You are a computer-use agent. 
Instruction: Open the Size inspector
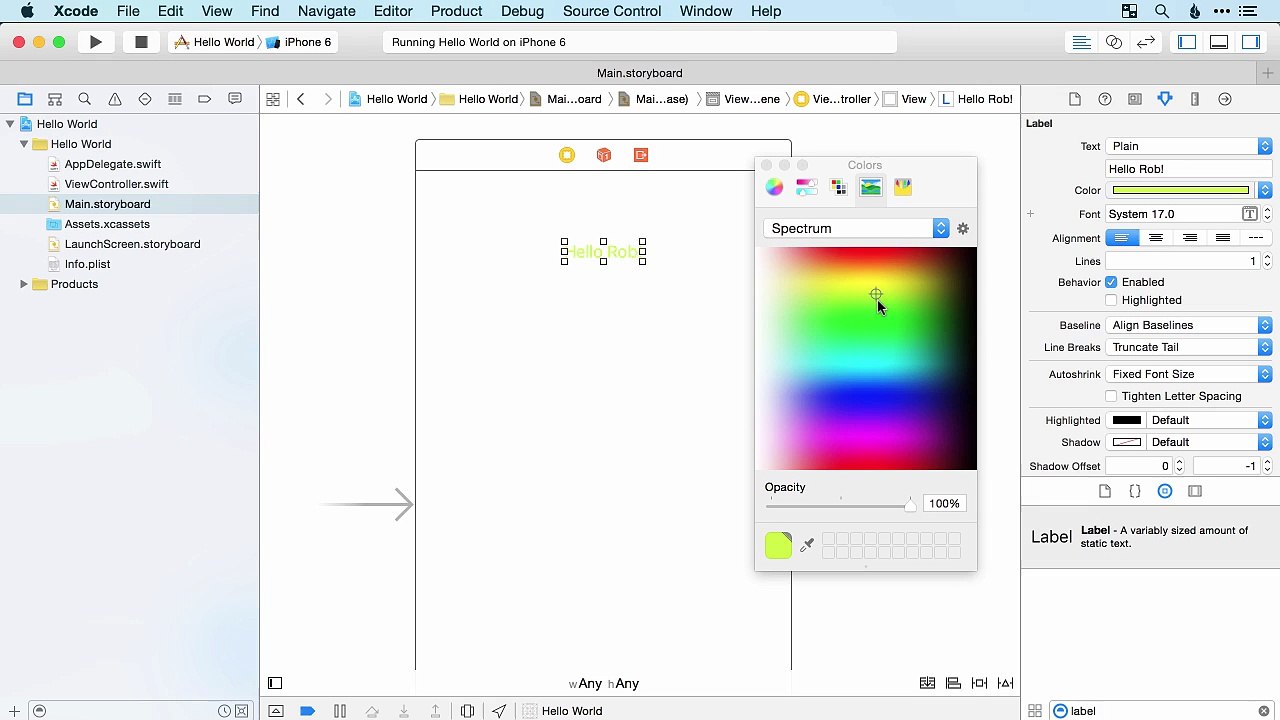[x=1195, y=99]
